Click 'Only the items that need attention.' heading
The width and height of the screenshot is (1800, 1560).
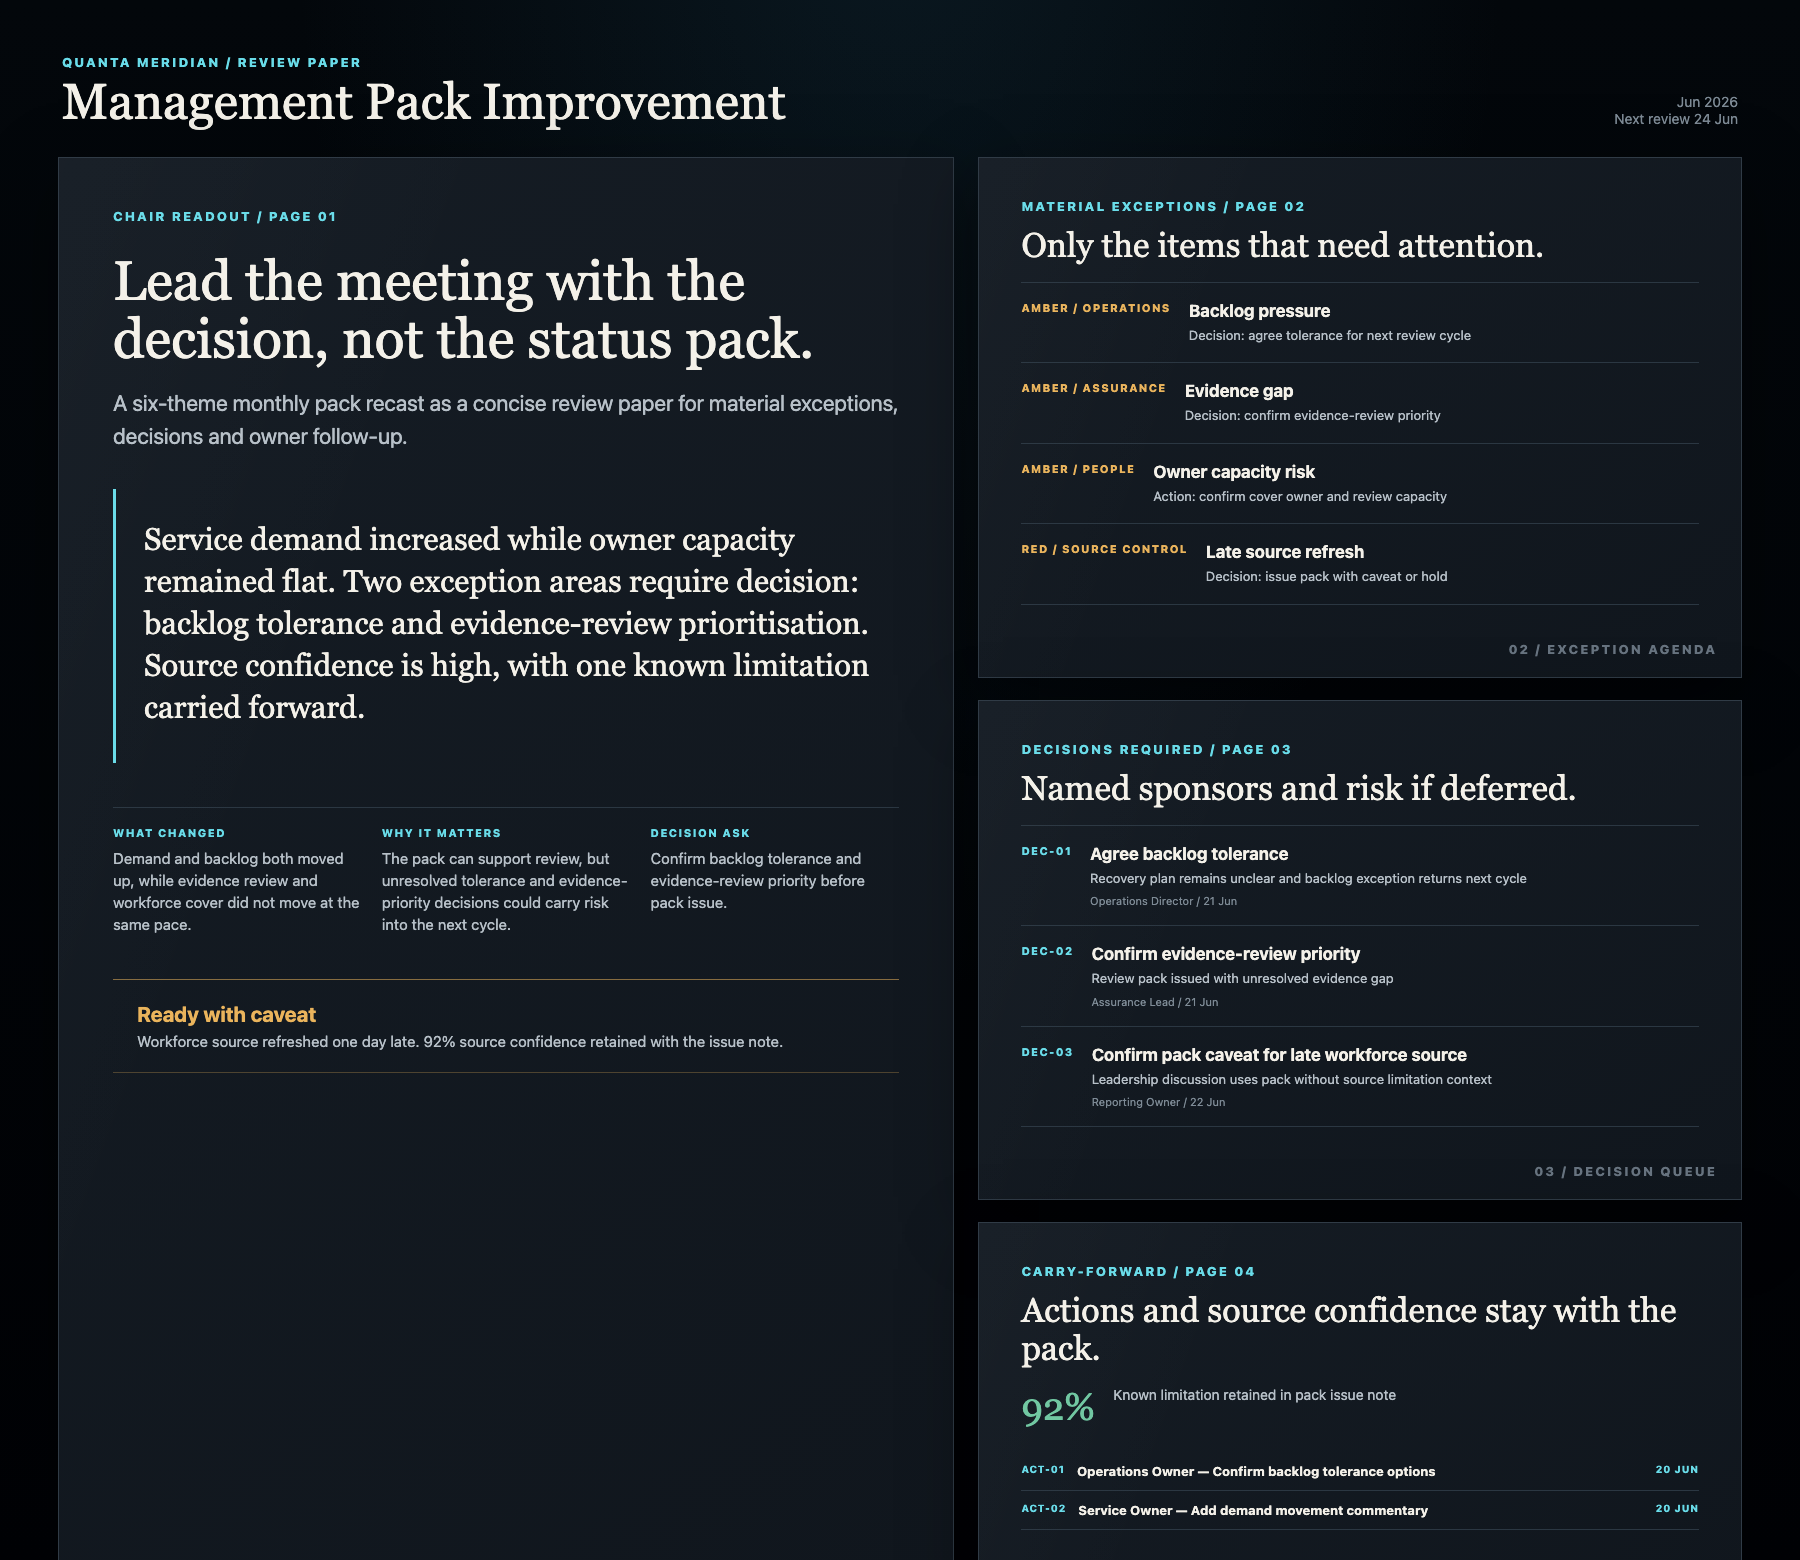(1282, 246)
